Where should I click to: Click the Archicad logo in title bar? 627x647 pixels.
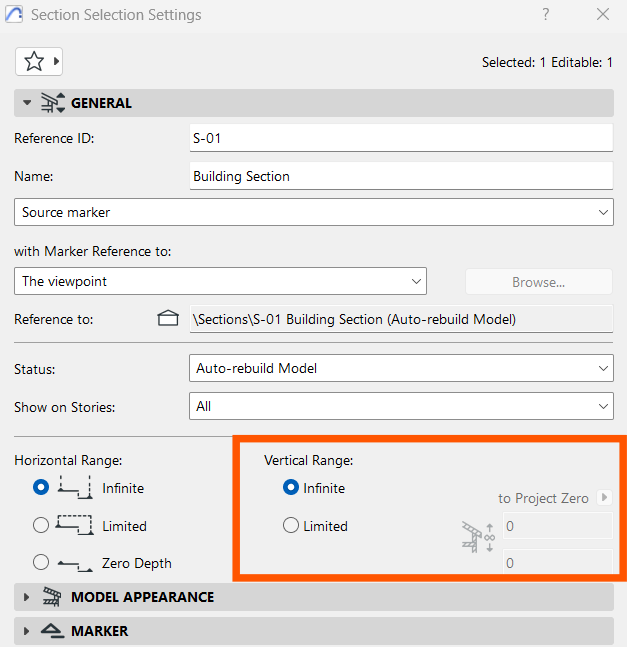click(14, 14)
